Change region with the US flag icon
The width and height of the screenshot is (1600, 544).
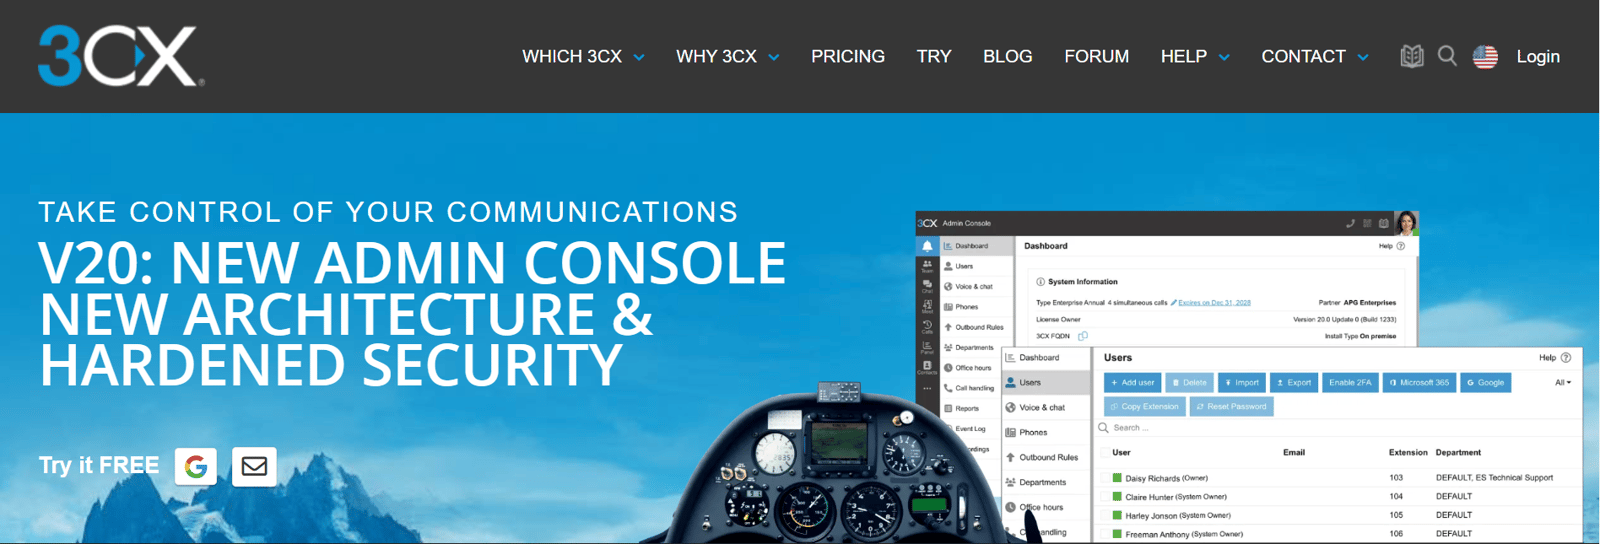1485,57
